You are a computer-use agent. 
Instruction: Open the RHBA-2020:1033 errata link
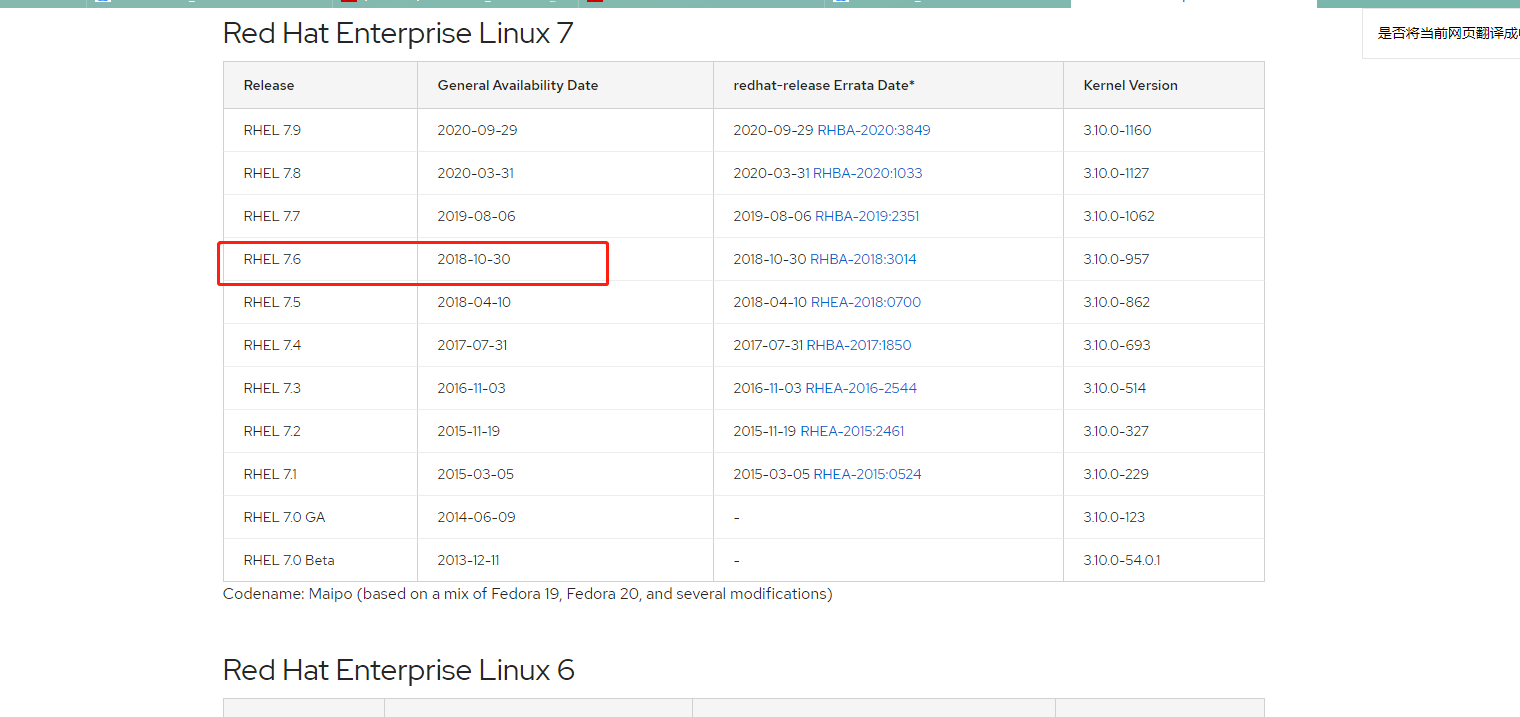coord(868,173)
